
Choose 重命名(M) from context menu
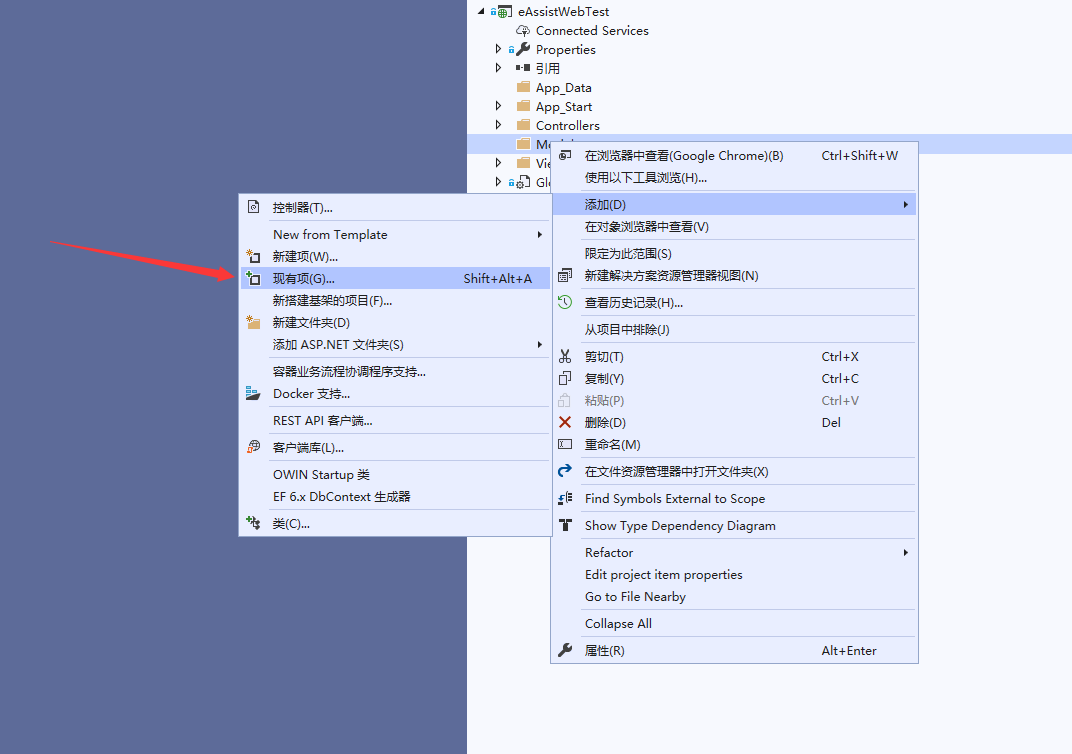[612, 445]
